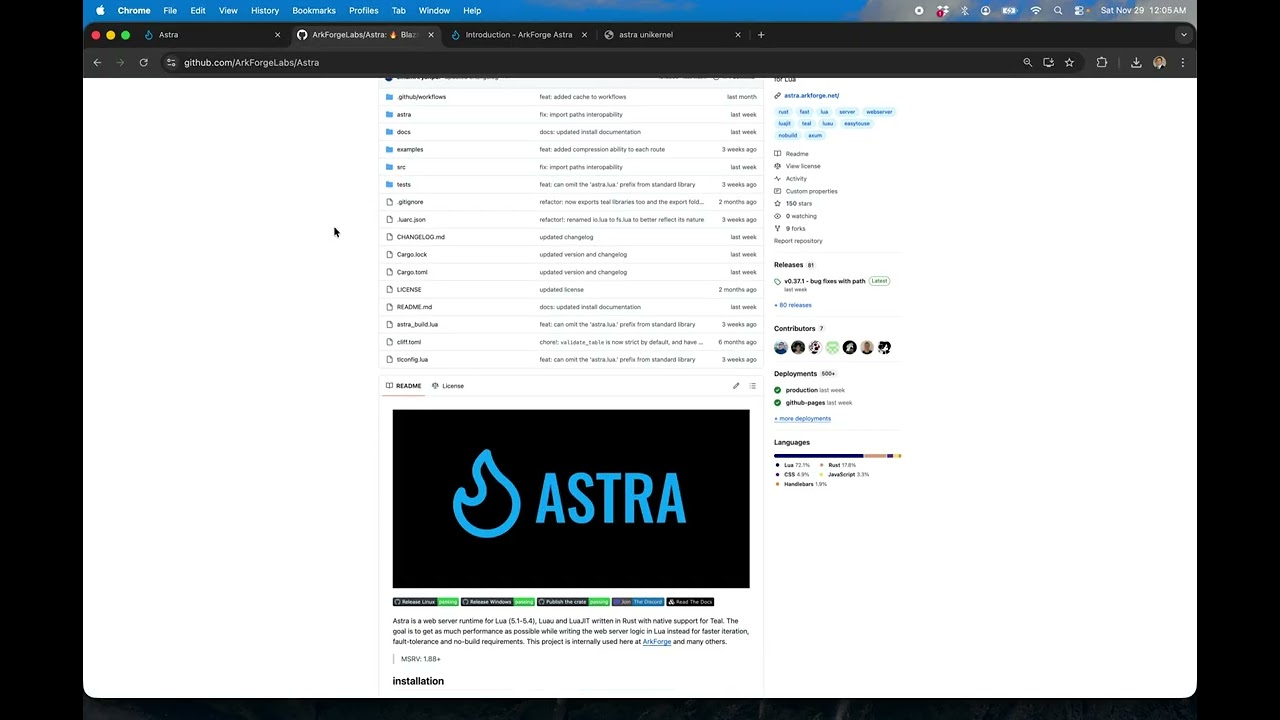Open Chrome three-dot menu

tap(1182, 62)
